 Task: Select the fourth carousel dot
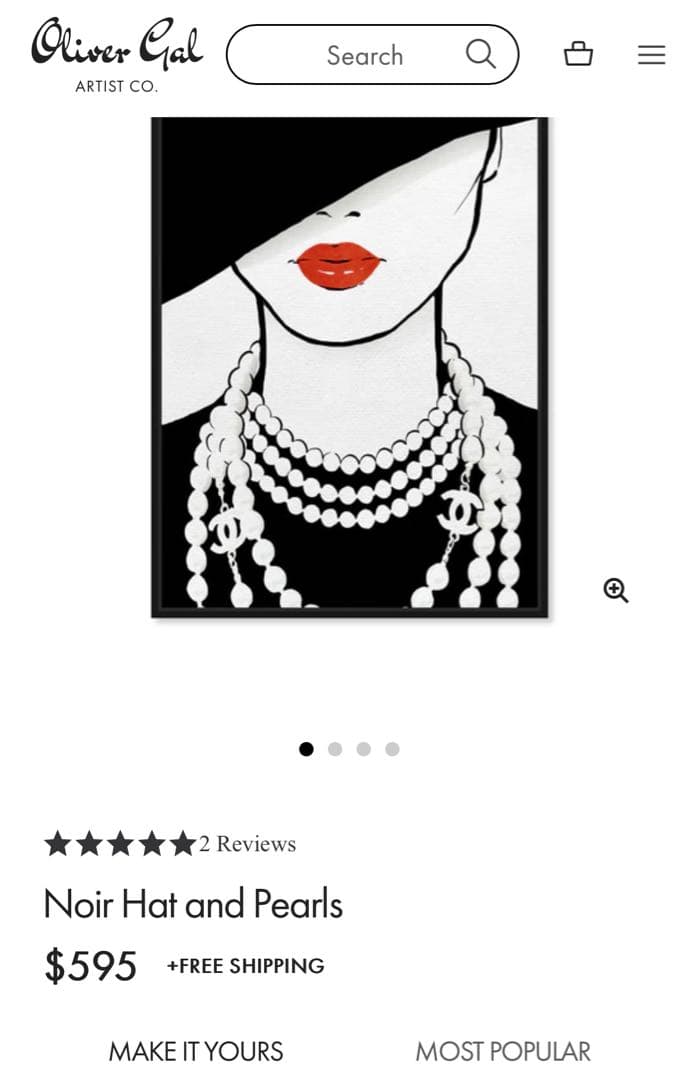(393, 749)
